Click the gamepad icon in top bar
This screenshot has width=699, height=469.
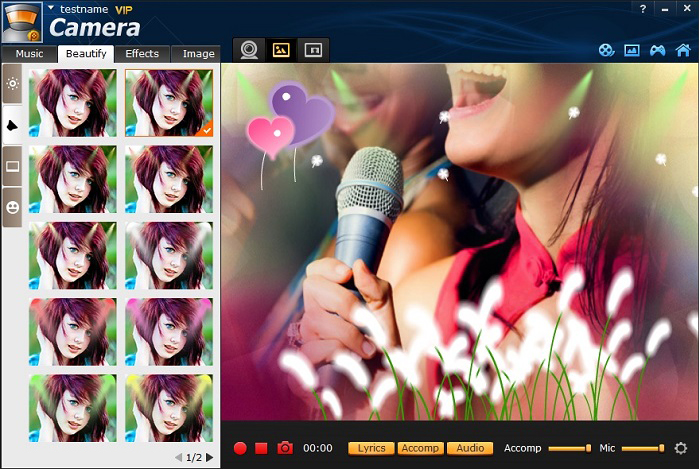657,50
